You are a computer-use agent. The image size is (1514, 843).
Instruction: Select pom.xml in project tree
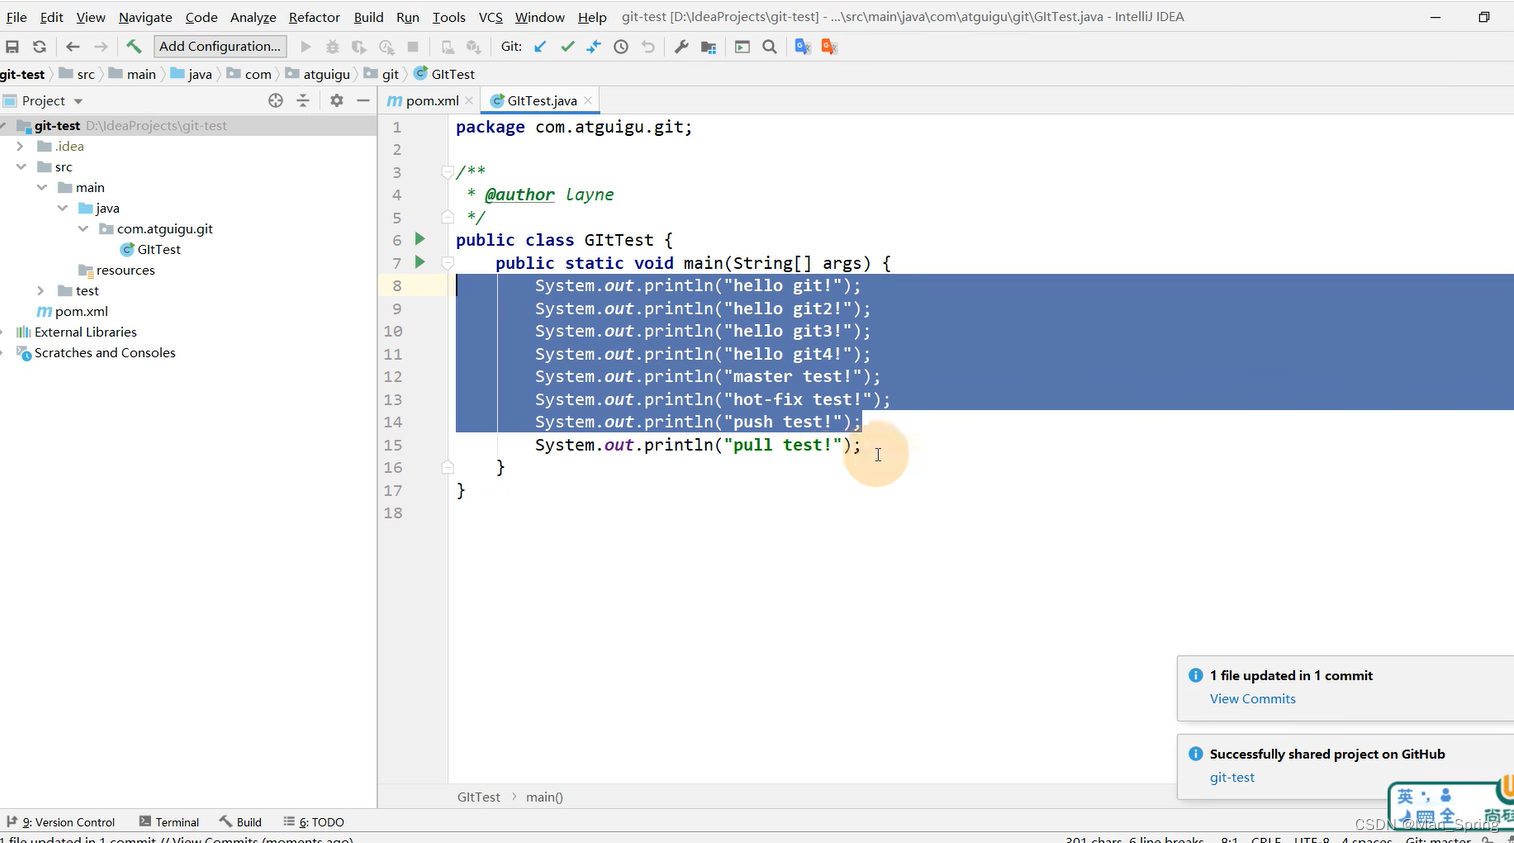(72, 312)
